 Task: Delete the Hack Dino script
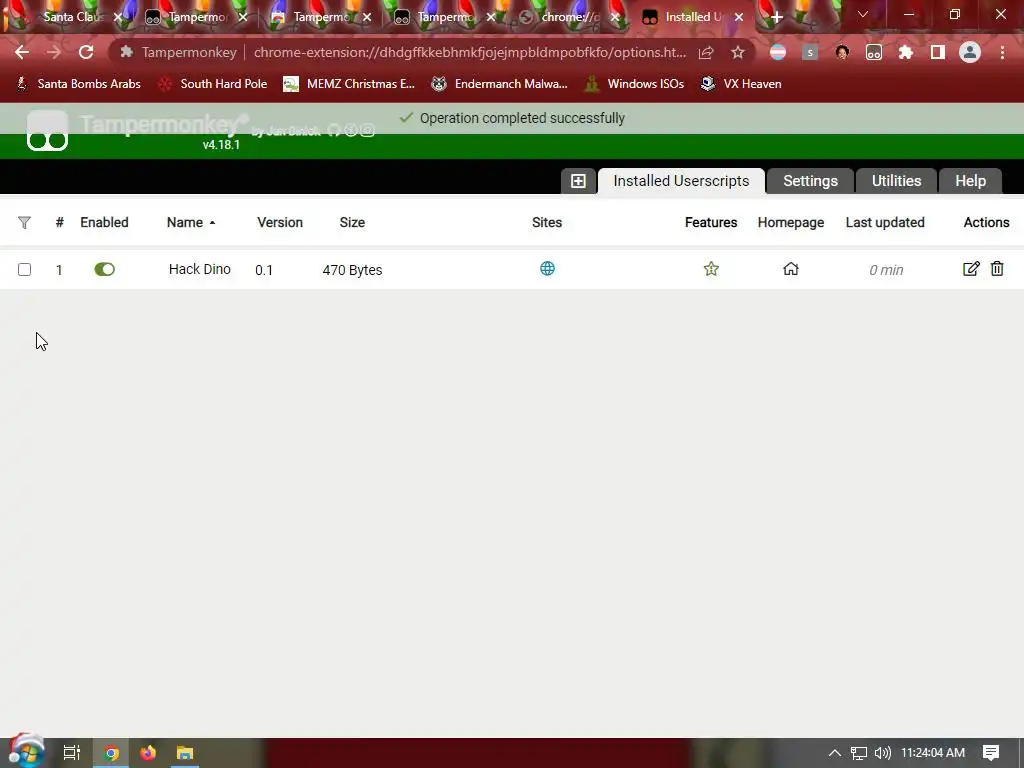(x=997, y=268)
